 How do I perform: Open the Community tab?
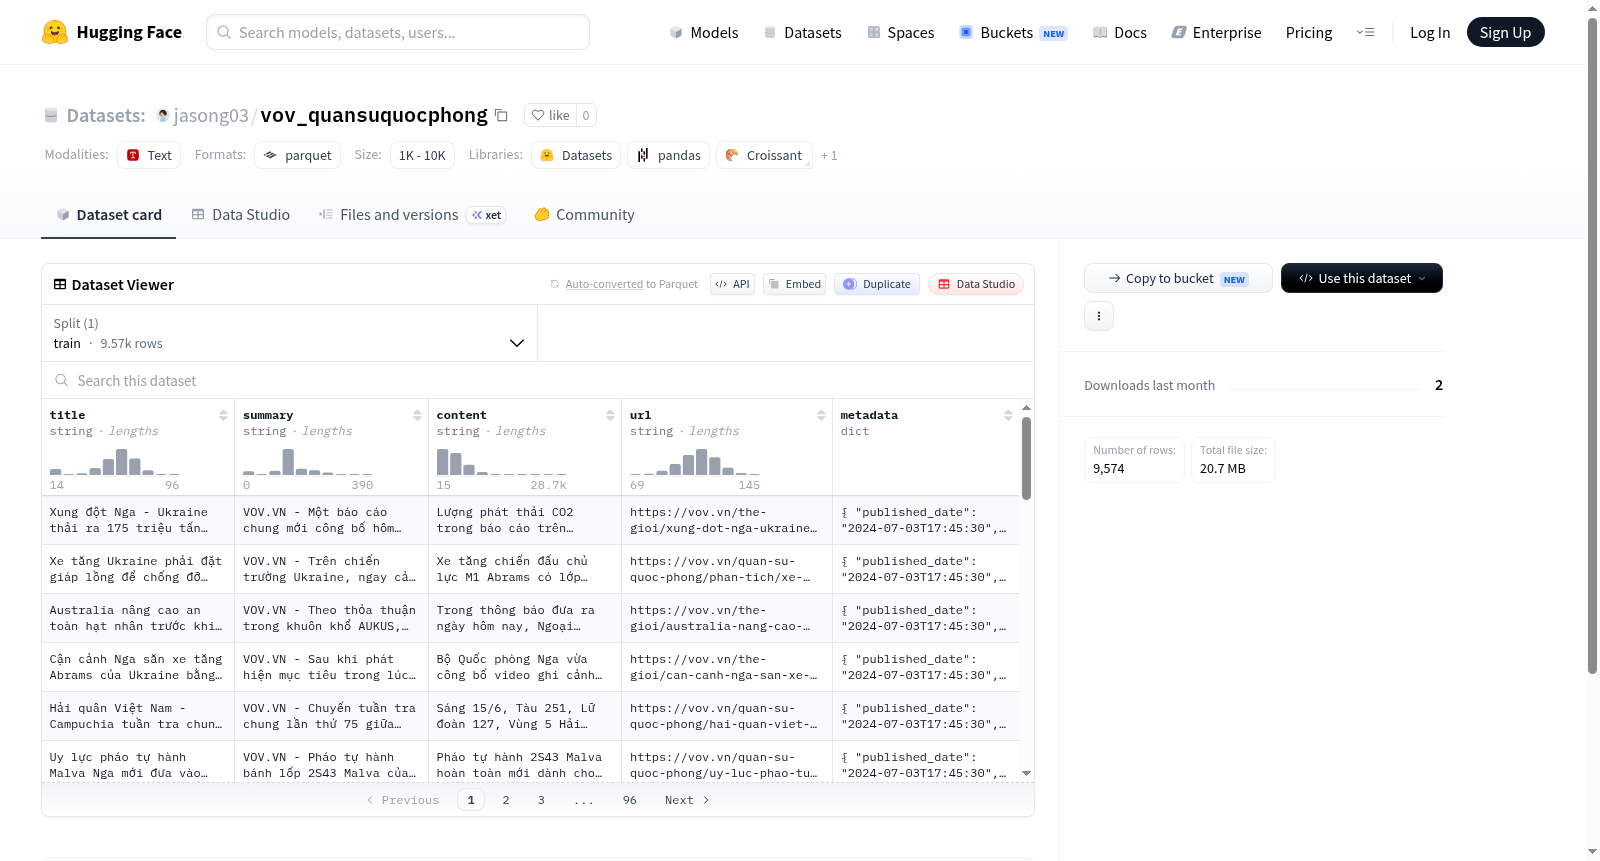click(584, 215)
